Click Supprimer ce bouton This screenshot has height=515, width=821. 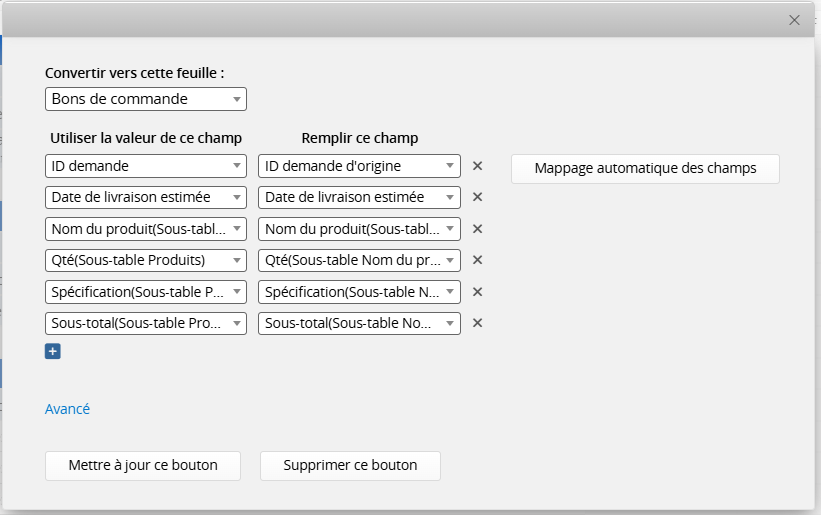[350, 466]
